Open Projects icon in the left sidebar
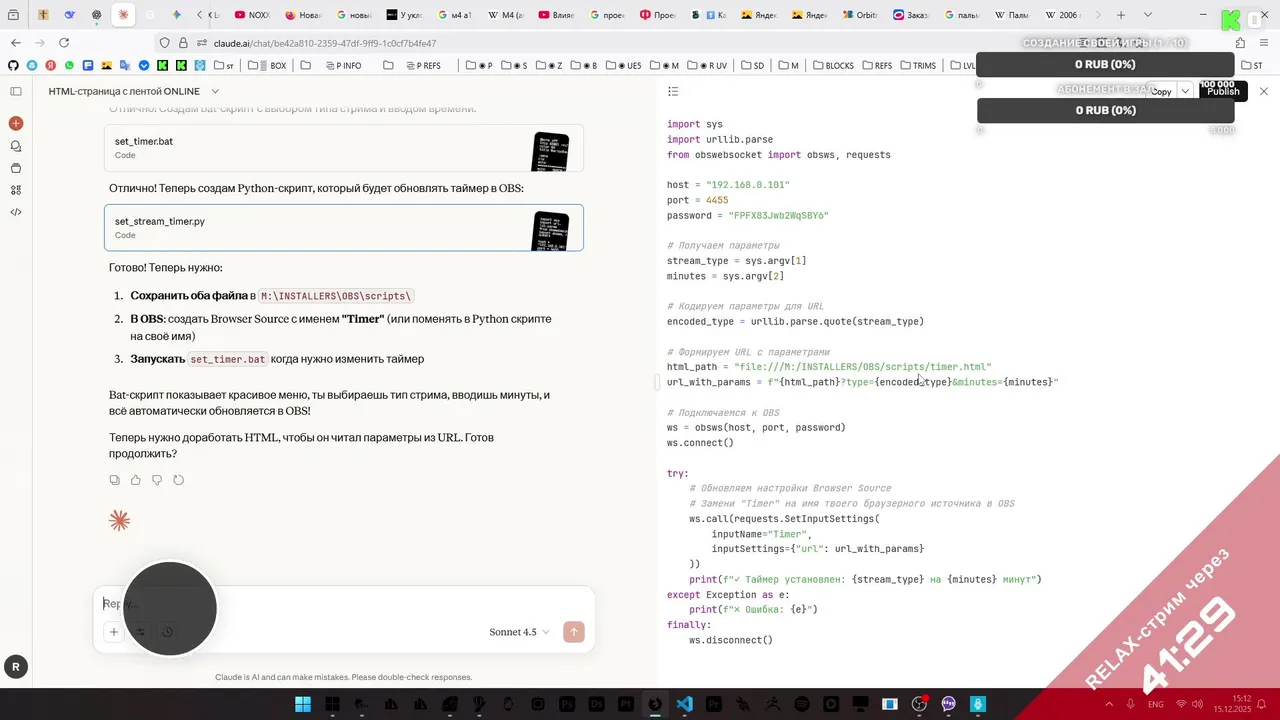 [x=16, y=168]
